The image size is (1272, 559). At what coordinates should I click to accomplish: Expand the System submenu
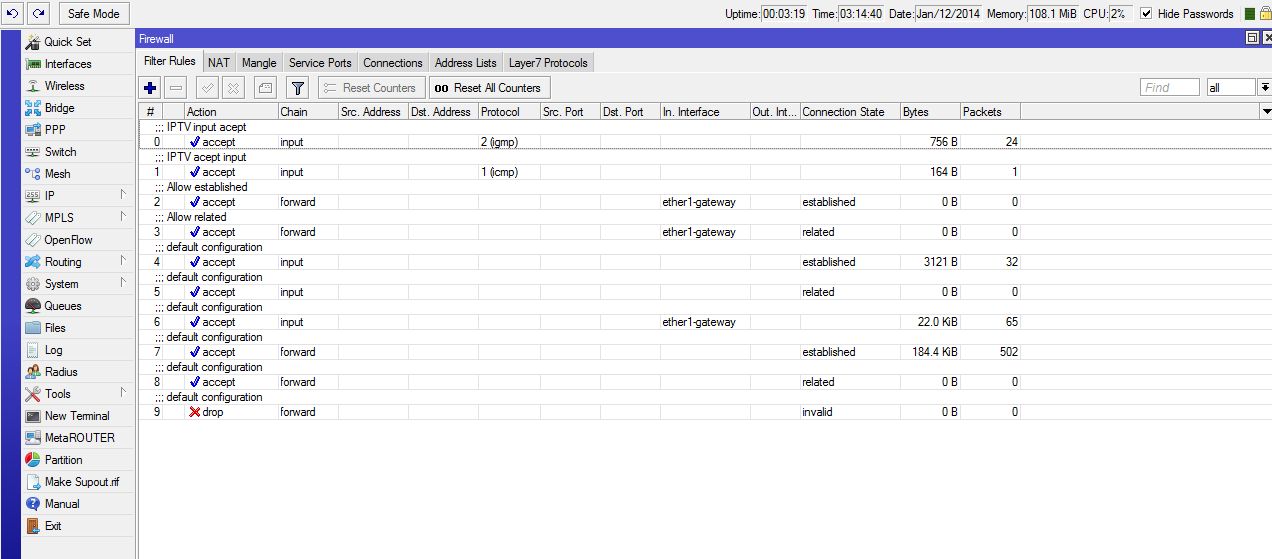[78, 284]
